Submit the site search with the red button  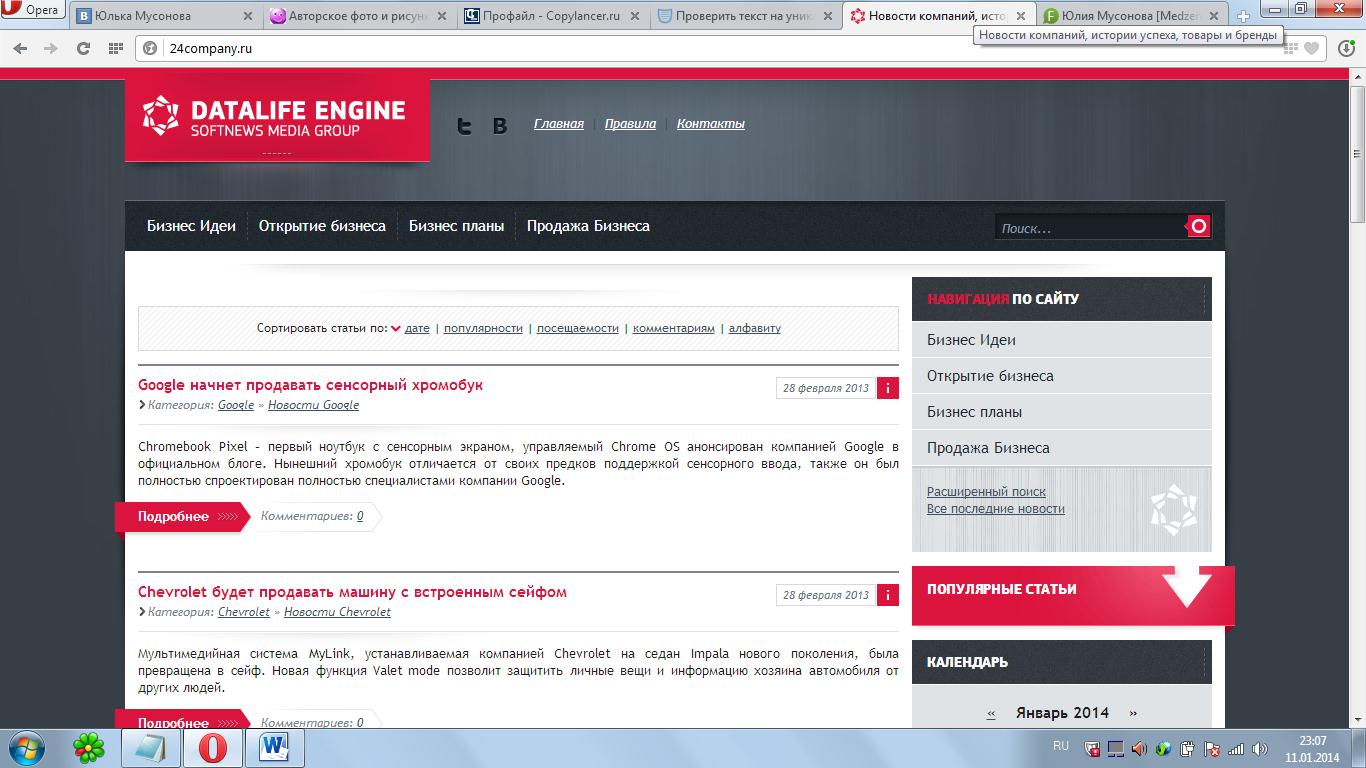point(1198,226)
